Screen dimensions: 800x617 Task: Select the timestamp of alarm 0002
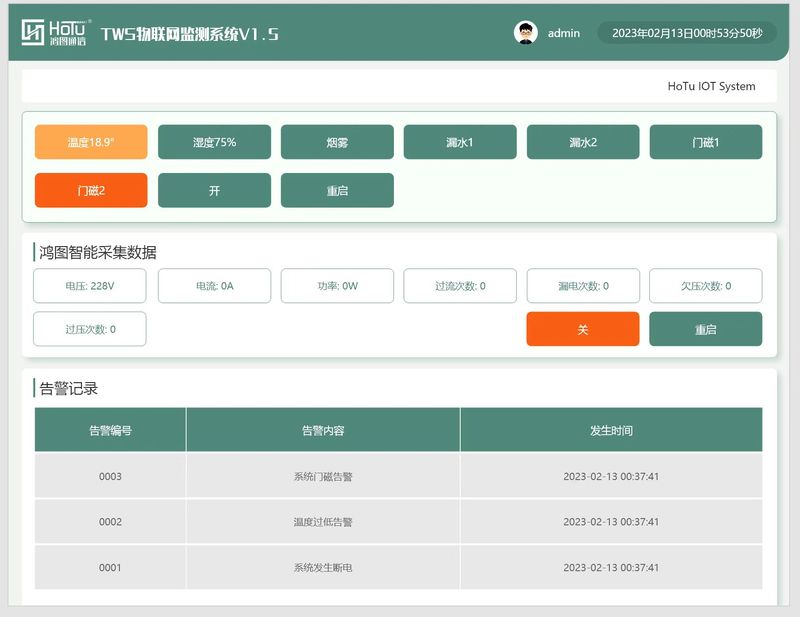click(611, 522)
